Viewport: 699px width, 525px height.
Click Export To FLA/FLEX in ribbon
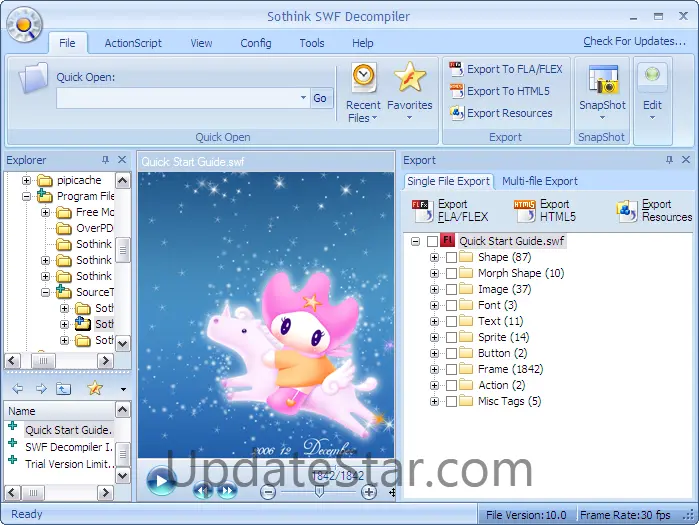(506, 69)
